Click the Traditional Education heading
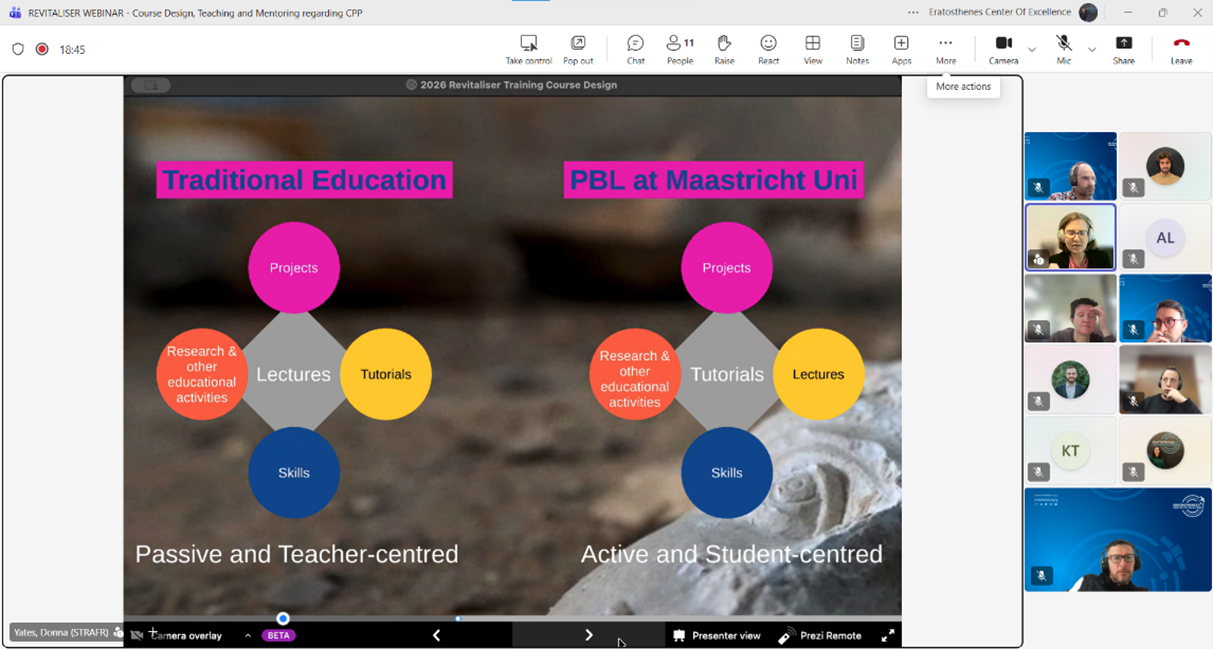Viewport: 1213px width, 649px height. tap(304, 180)
